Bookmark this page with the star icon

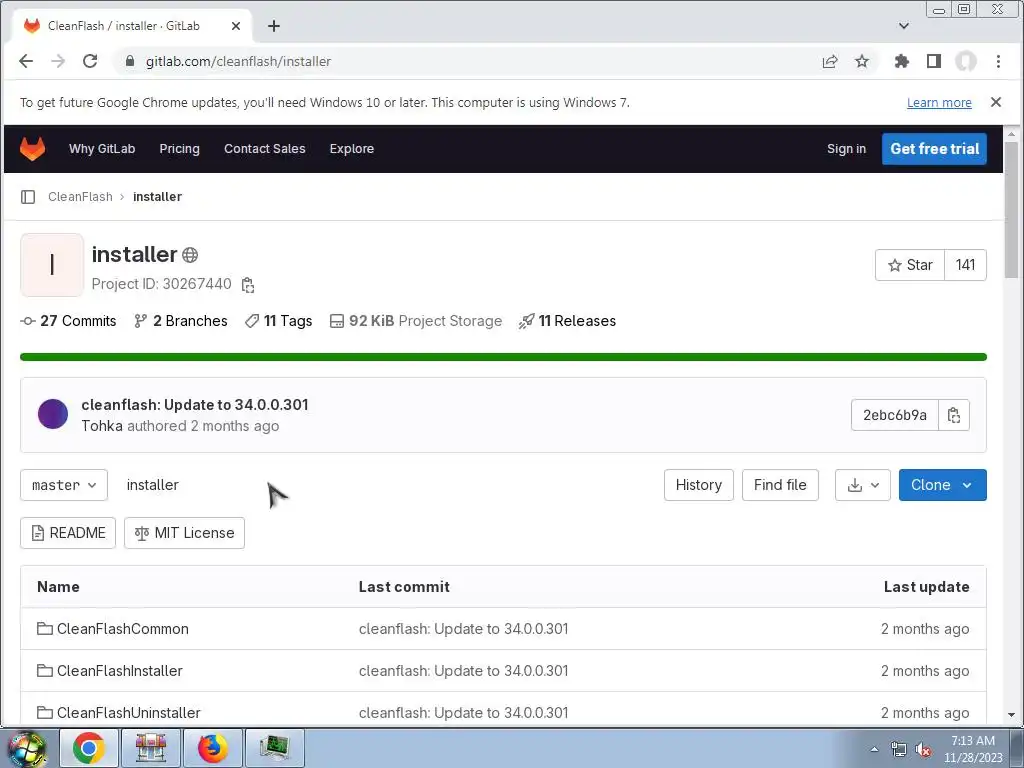(x=862, y=61)
